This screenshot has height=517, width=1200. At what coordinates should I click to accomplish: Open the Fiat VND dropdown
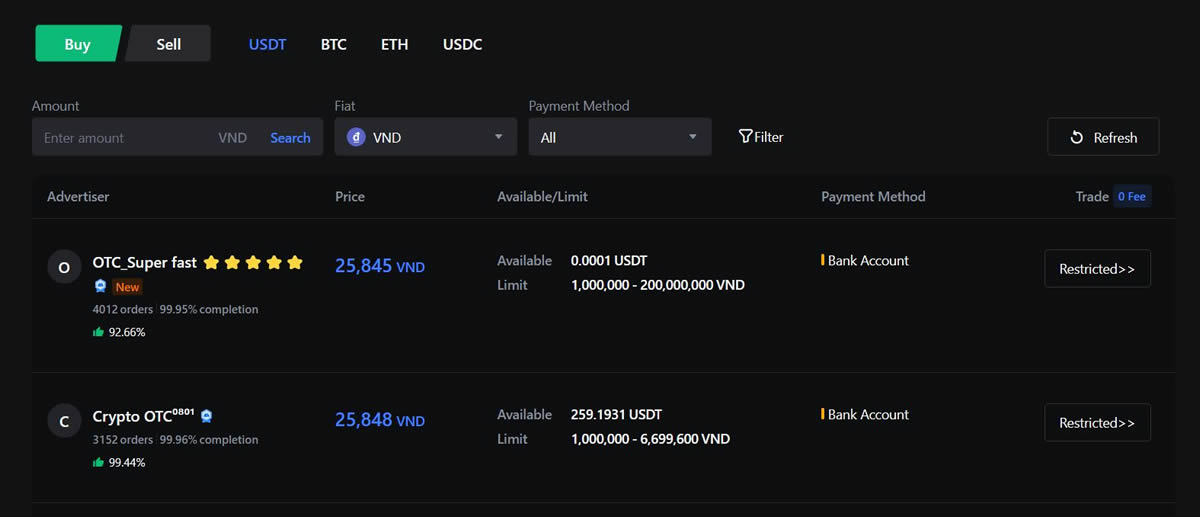click(425, 137)
